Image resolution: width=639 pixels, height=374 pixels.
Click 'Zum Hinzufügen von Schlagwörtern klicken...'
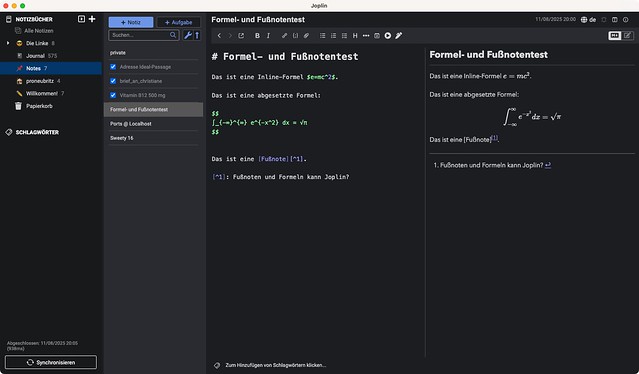coord(275,365)
